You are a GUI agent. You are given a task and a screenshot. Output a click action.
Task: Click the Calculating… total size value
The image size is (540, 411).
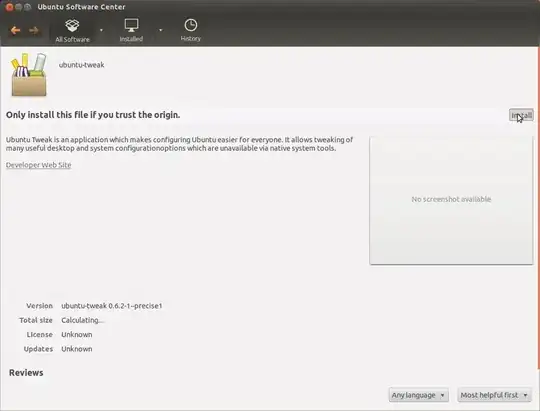tap(82, 320)
